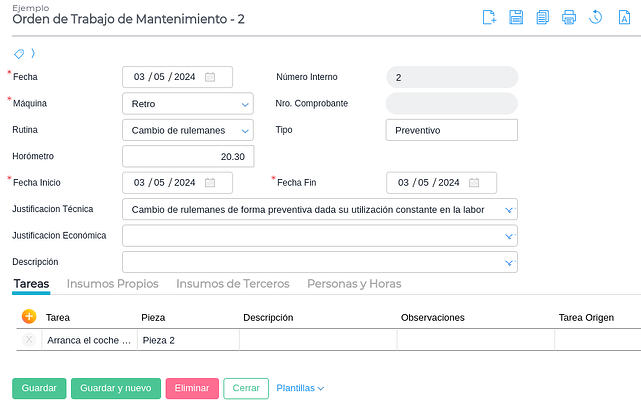Open the change history clock icon
641x411 pixels.
point(595,17)
